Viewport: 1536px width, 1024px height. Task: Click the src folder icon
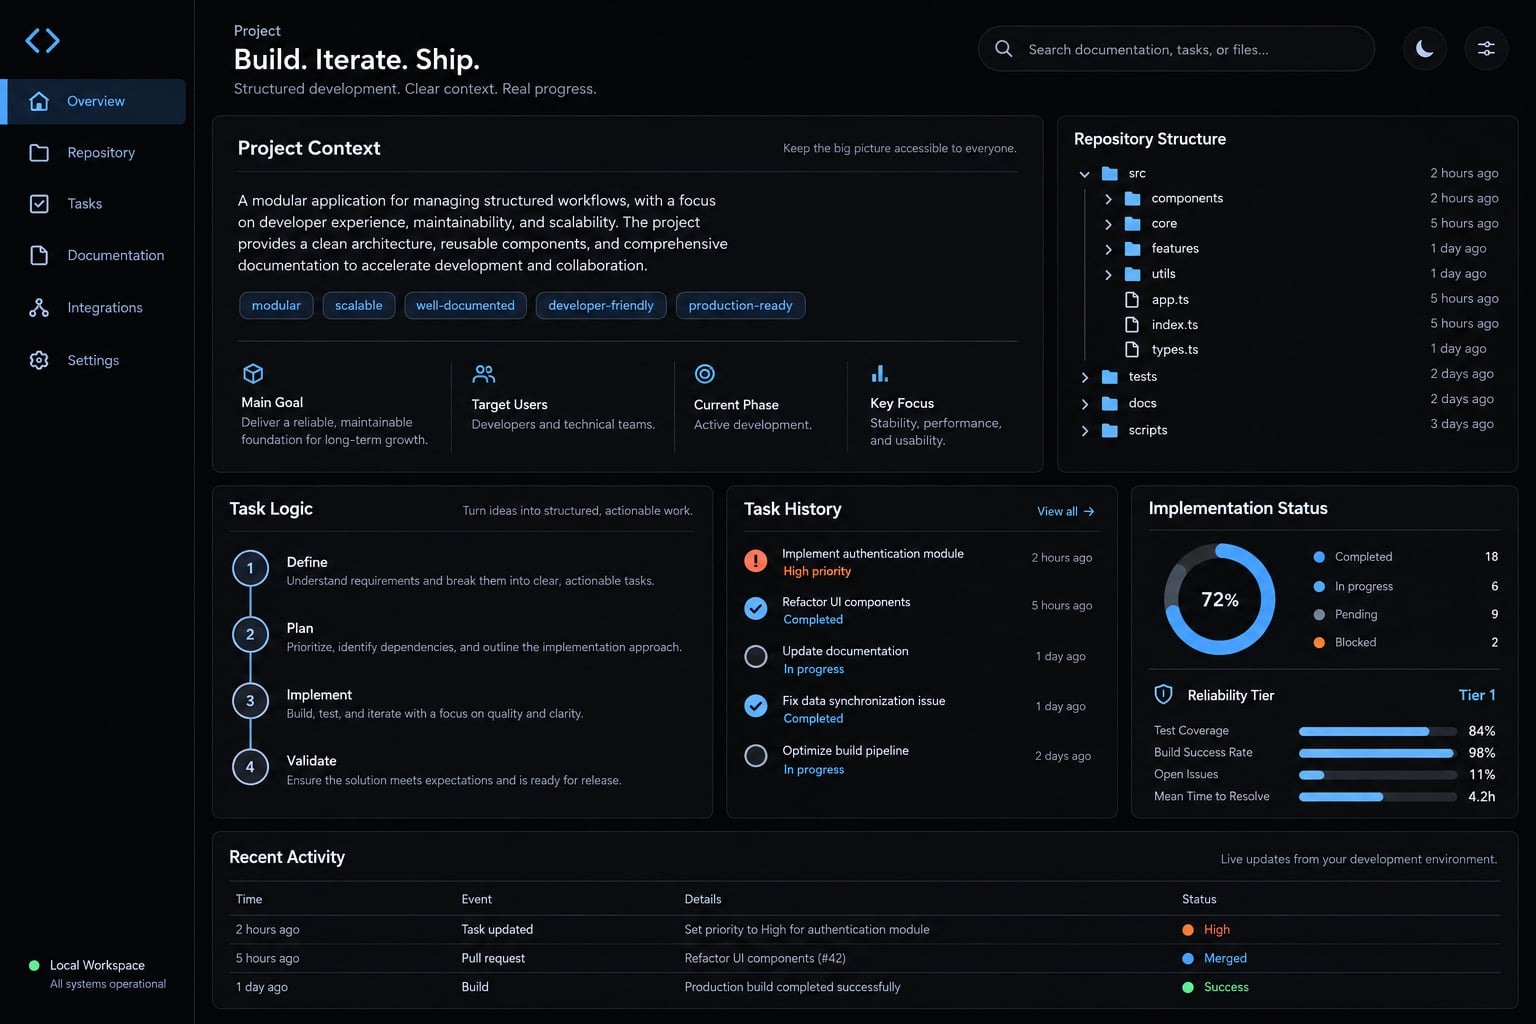[x=1109, y=173]
